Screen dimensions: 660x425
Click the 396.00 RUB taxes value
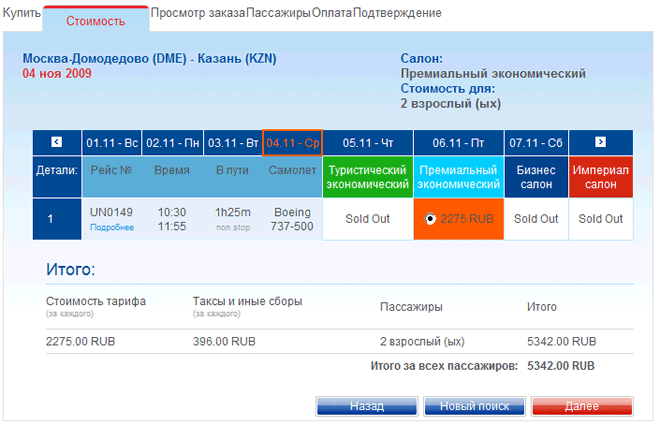point(224,341)
